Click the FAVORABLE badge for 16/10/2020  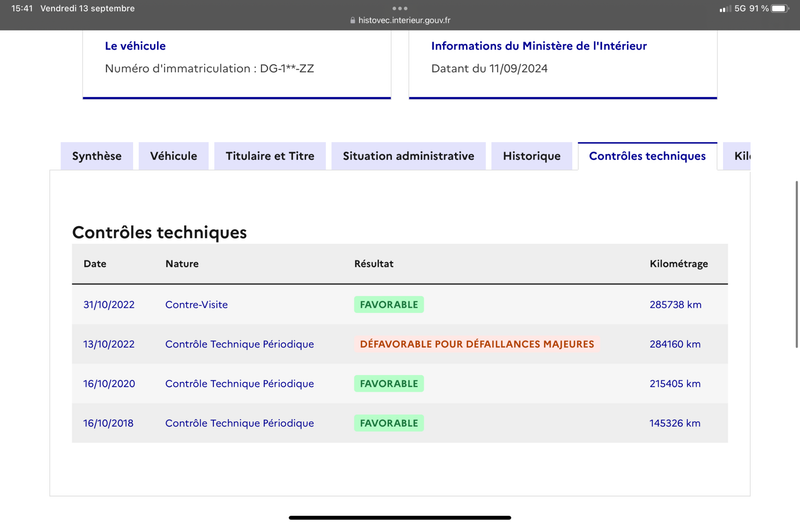[x=389, y=384]
